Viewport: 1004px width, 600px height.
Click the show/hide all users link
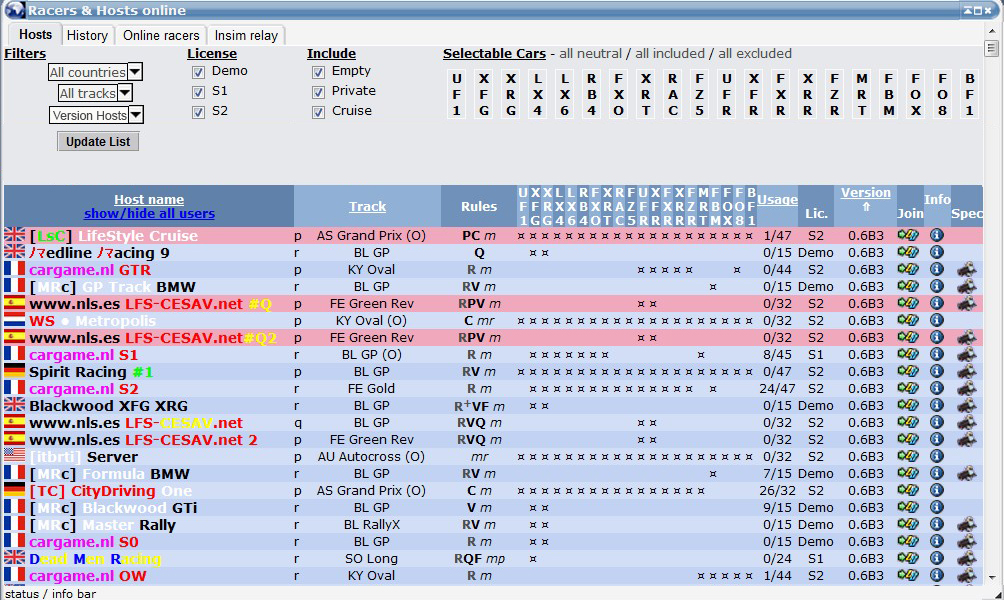coord(149,213)
